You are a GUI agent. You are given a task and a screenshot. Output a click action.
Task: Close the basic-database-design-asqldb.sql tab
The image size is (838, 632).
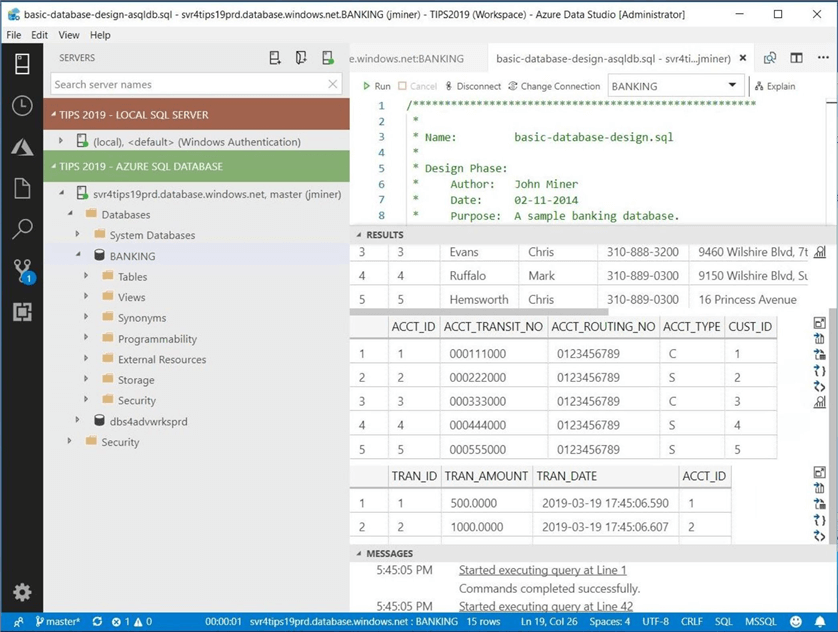pyautogui.click(x=743, y=58)
